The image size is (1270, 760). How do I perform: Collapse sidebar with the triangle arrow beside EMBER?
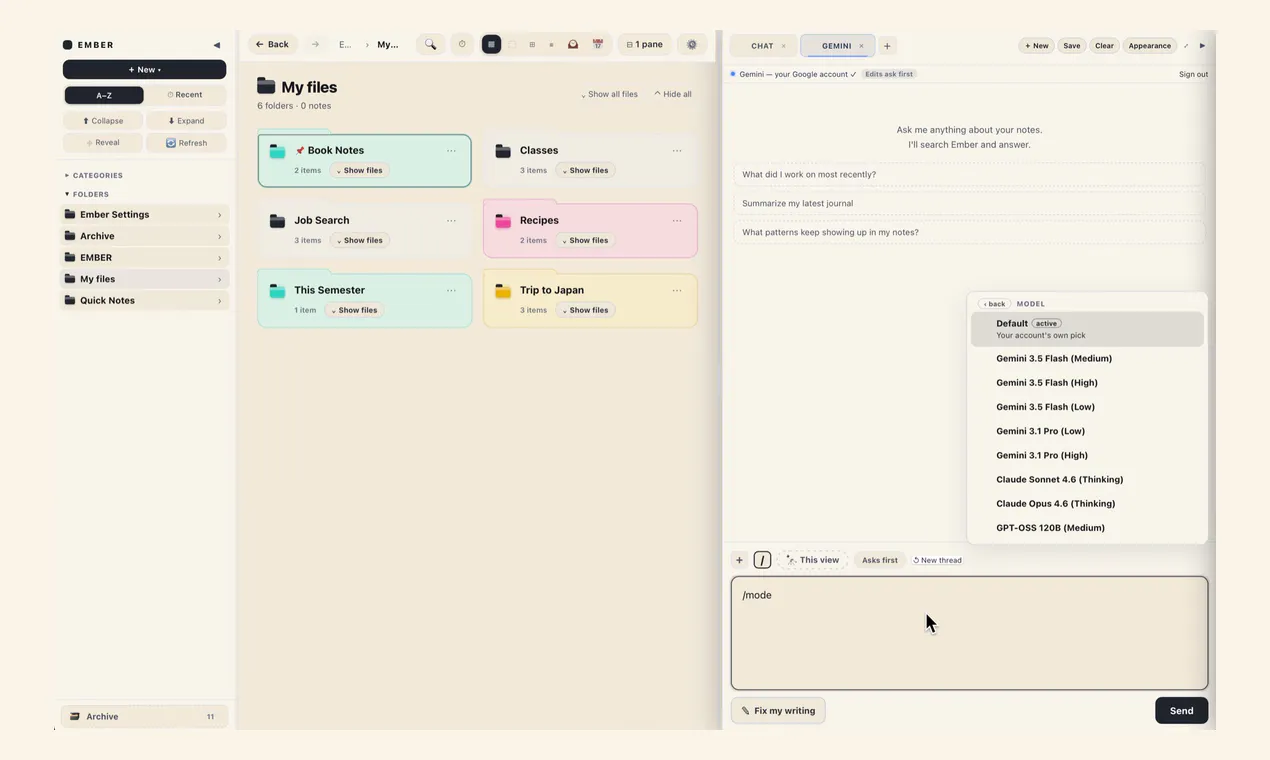click(x=217, y=45)
